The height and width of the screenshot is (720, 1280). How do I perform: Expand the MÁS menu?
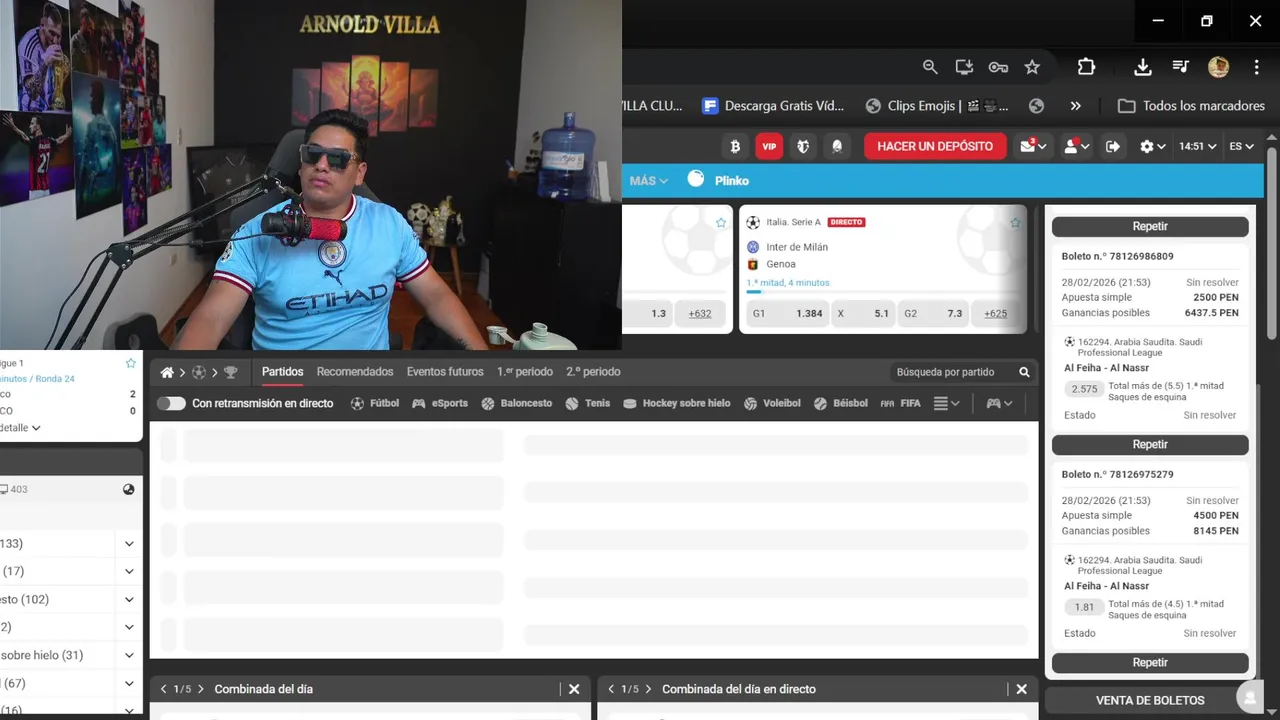[x=649, y=181]
